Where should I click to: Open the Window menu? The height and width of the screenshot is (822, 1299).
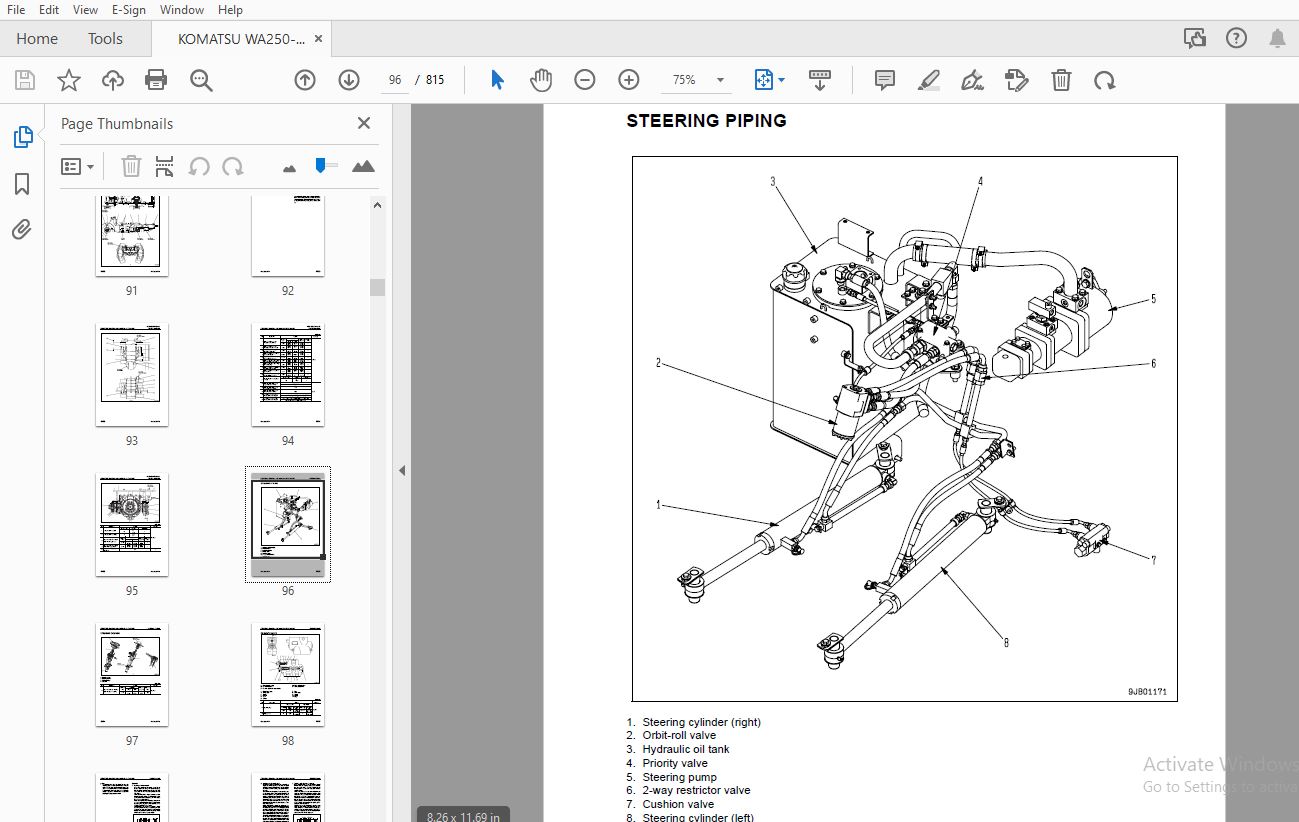182,9
